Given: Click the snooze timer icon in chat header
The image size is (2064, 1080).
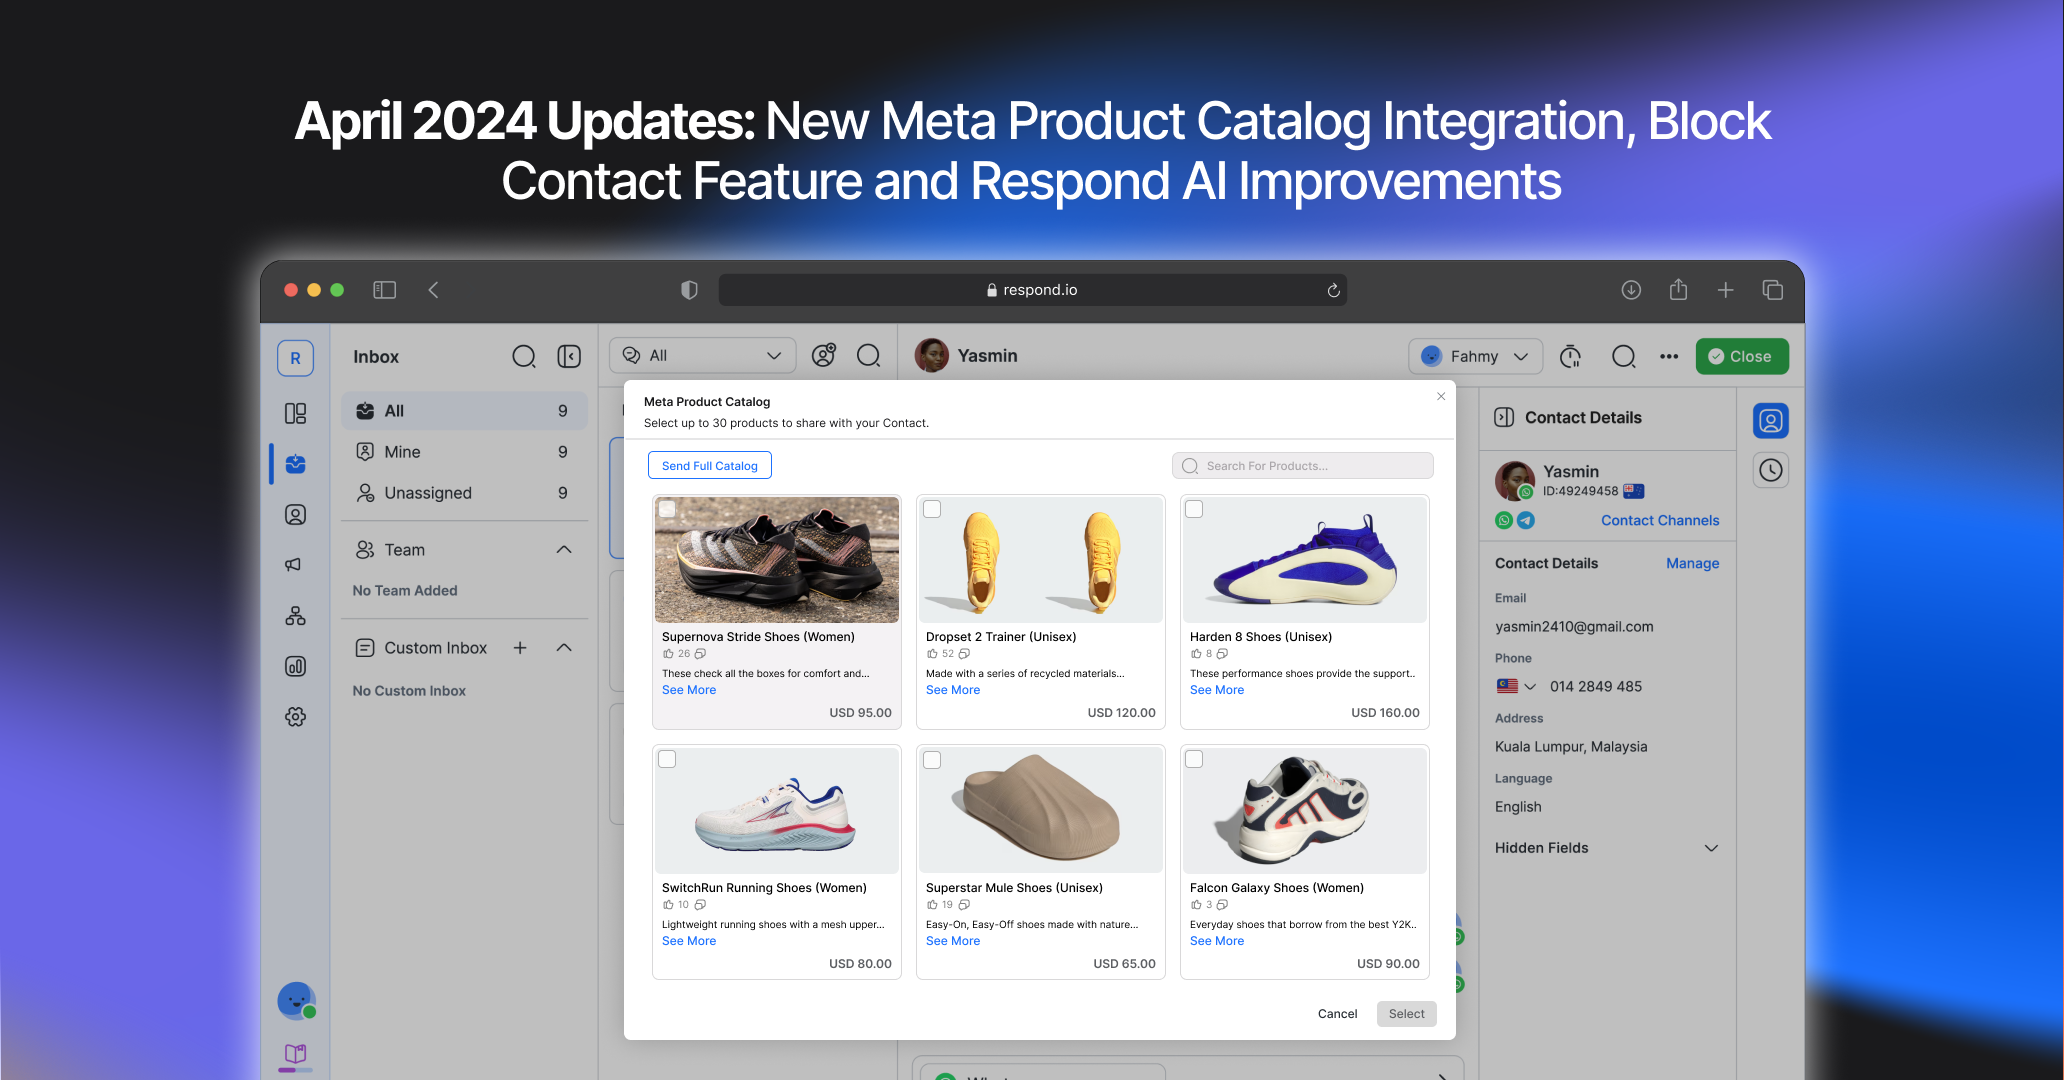Looking at the screenshot, I should (x=1571, y=356).
